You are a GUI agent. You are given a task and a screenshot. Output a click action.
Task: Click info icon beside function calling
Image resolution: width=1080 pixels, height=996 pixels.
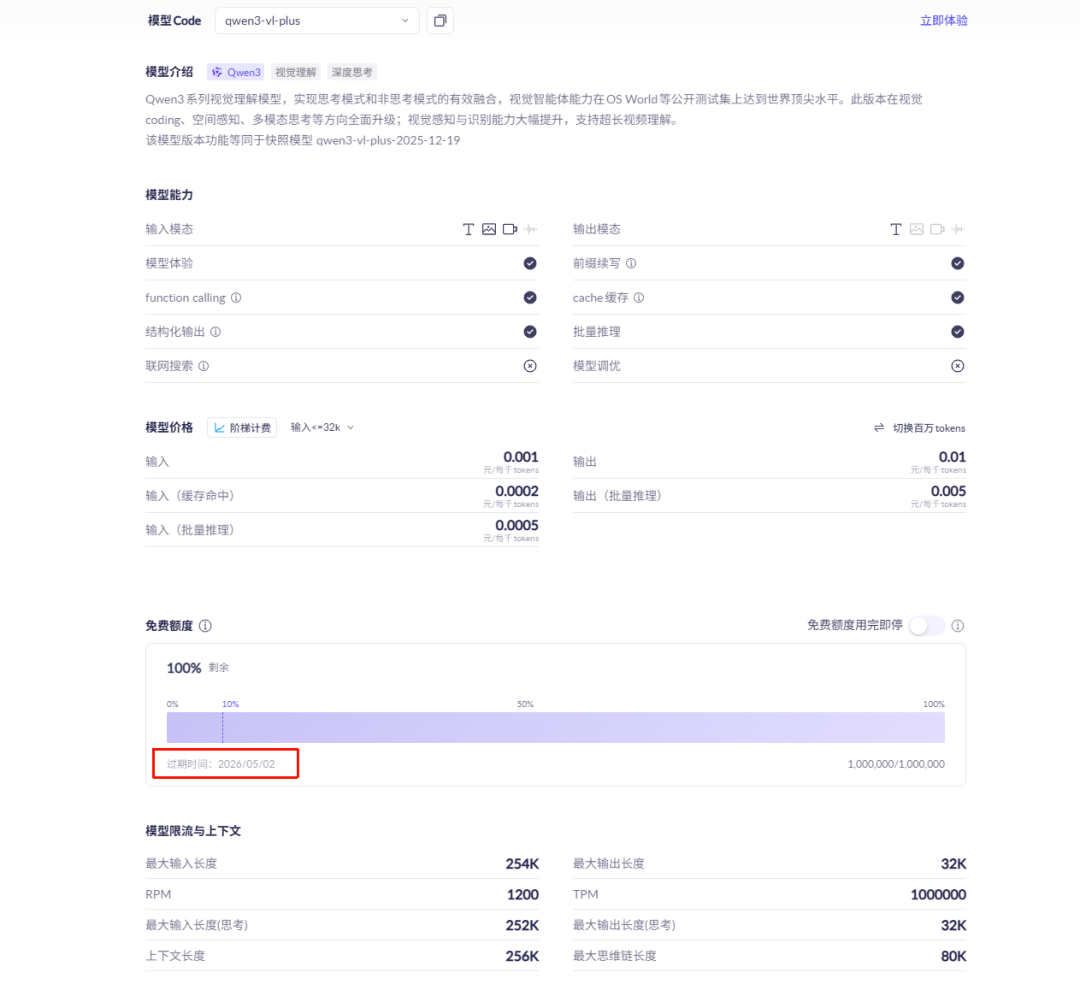click(236, 298)
